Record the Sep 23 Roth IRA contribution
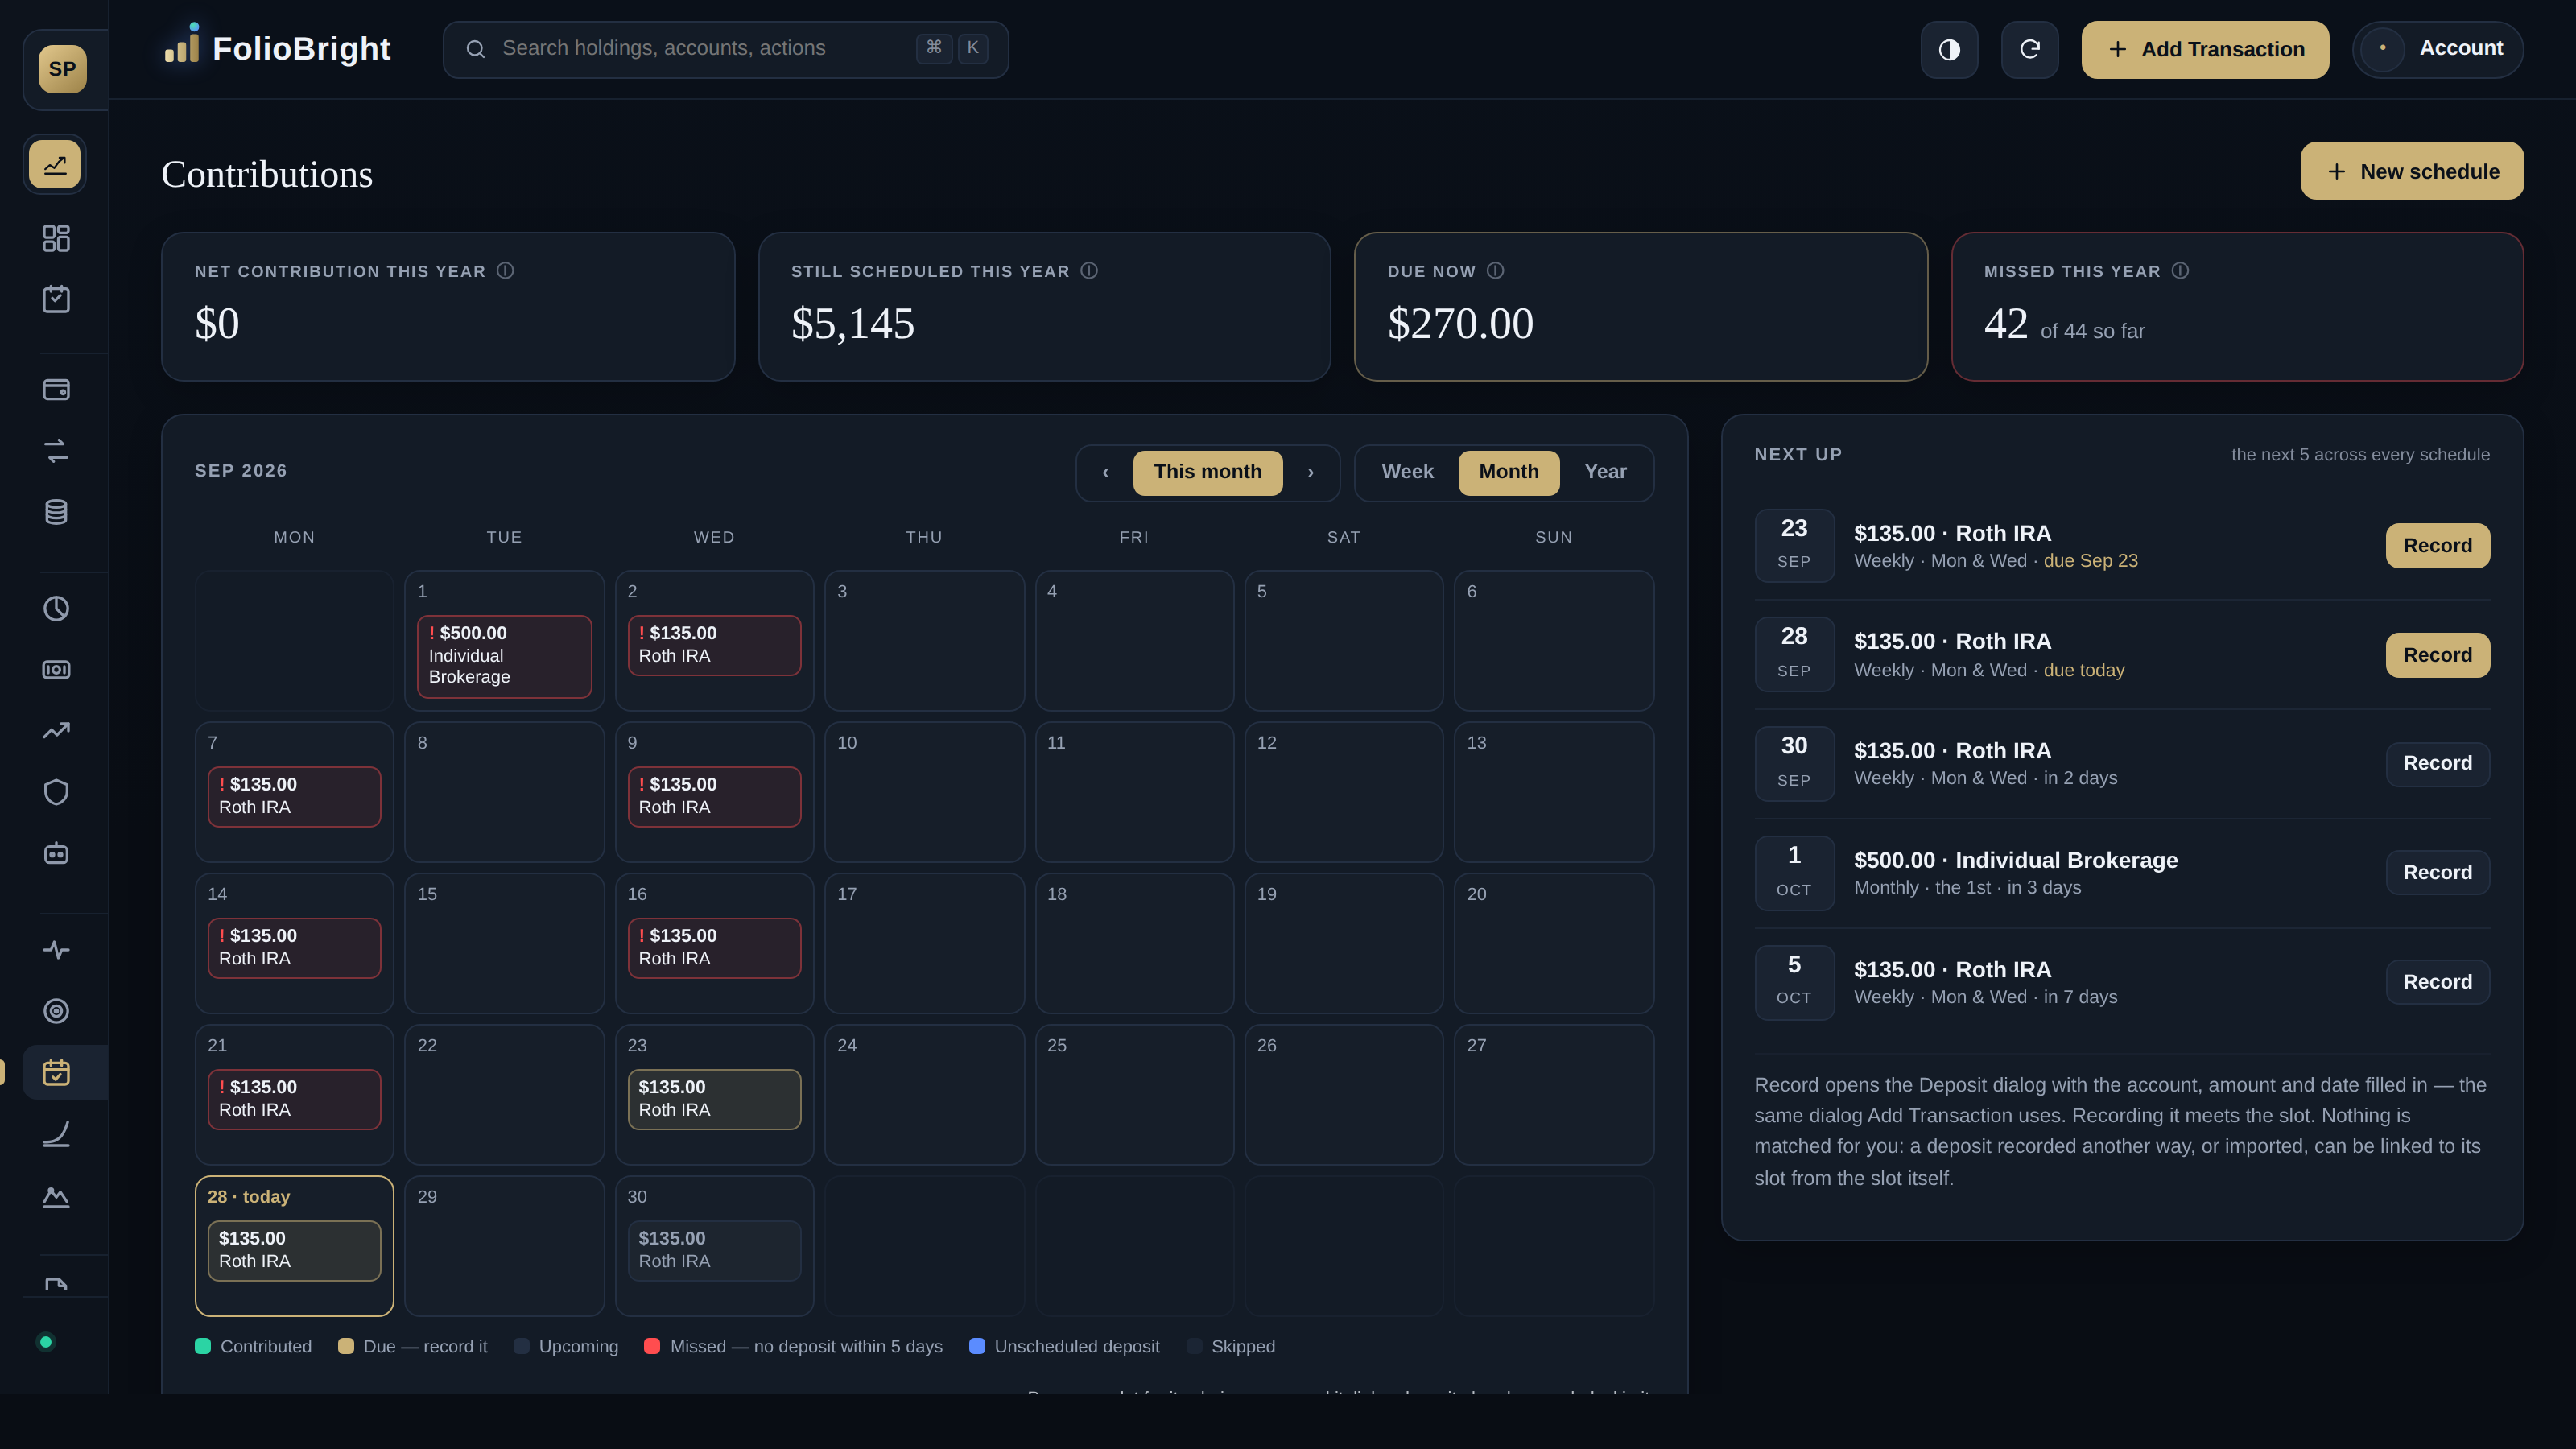 click(2437, 546)
